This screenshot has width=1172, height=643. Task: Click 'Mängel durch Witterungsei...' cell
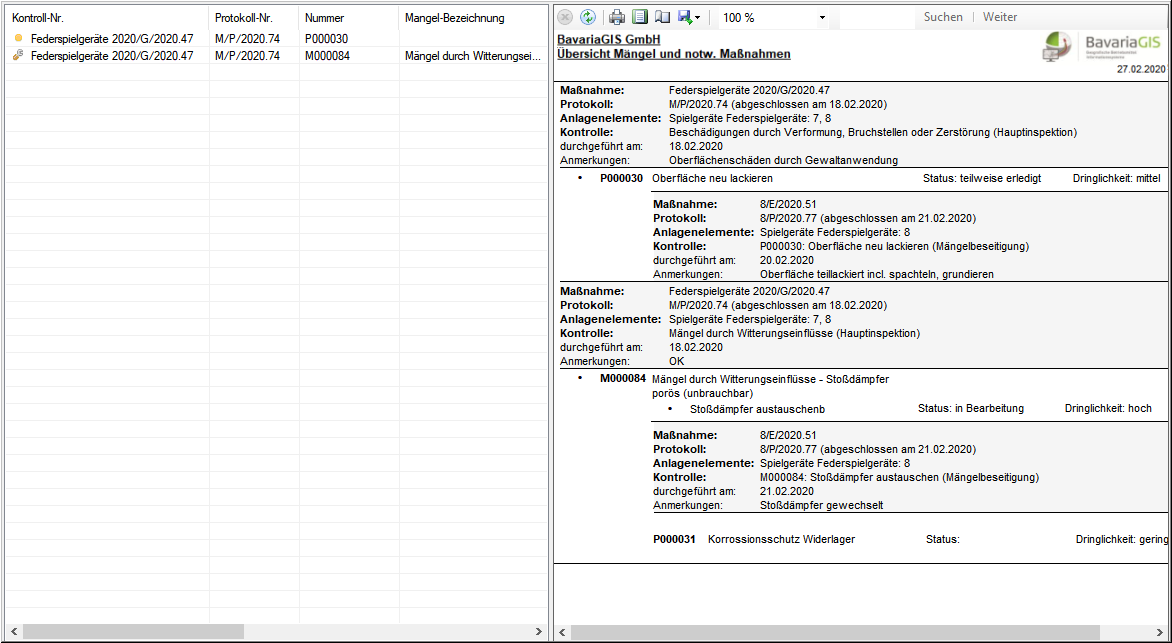473,55
